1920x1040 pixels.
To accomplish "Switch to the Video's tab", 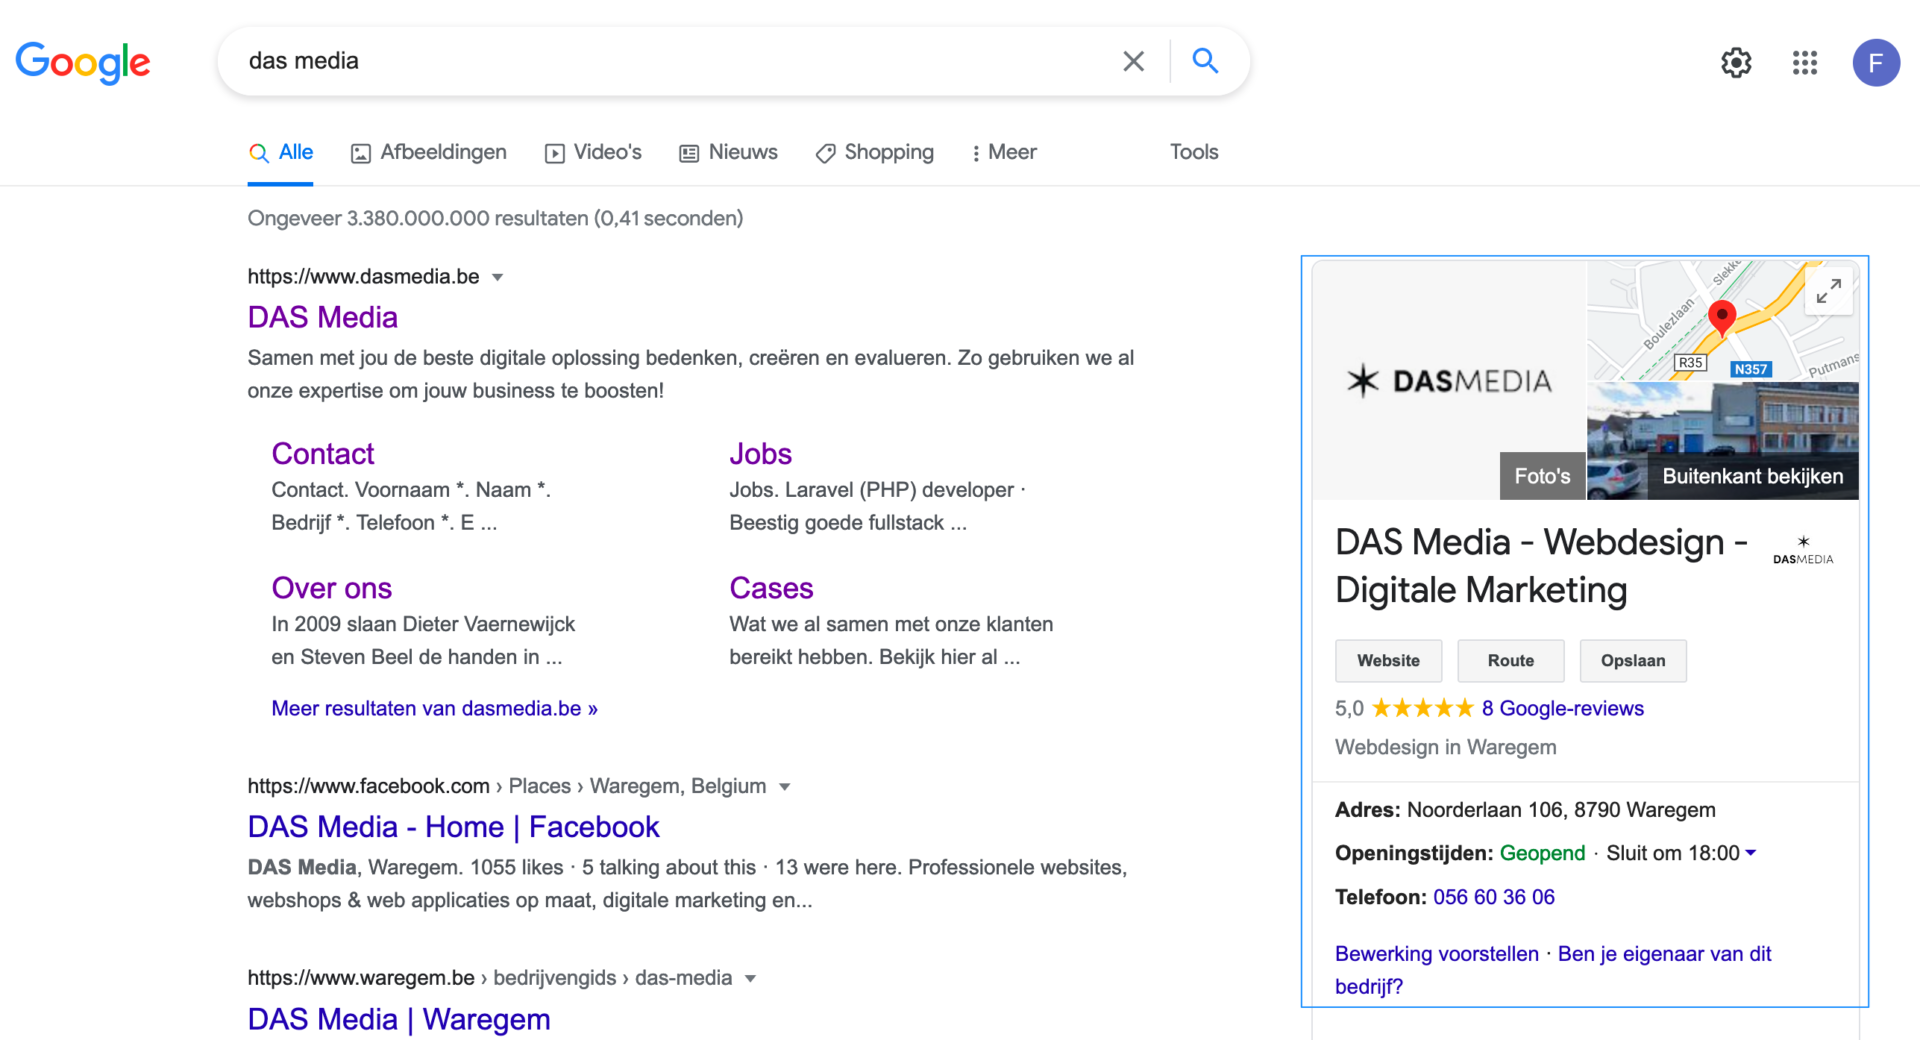I will [x=593, y=153].
